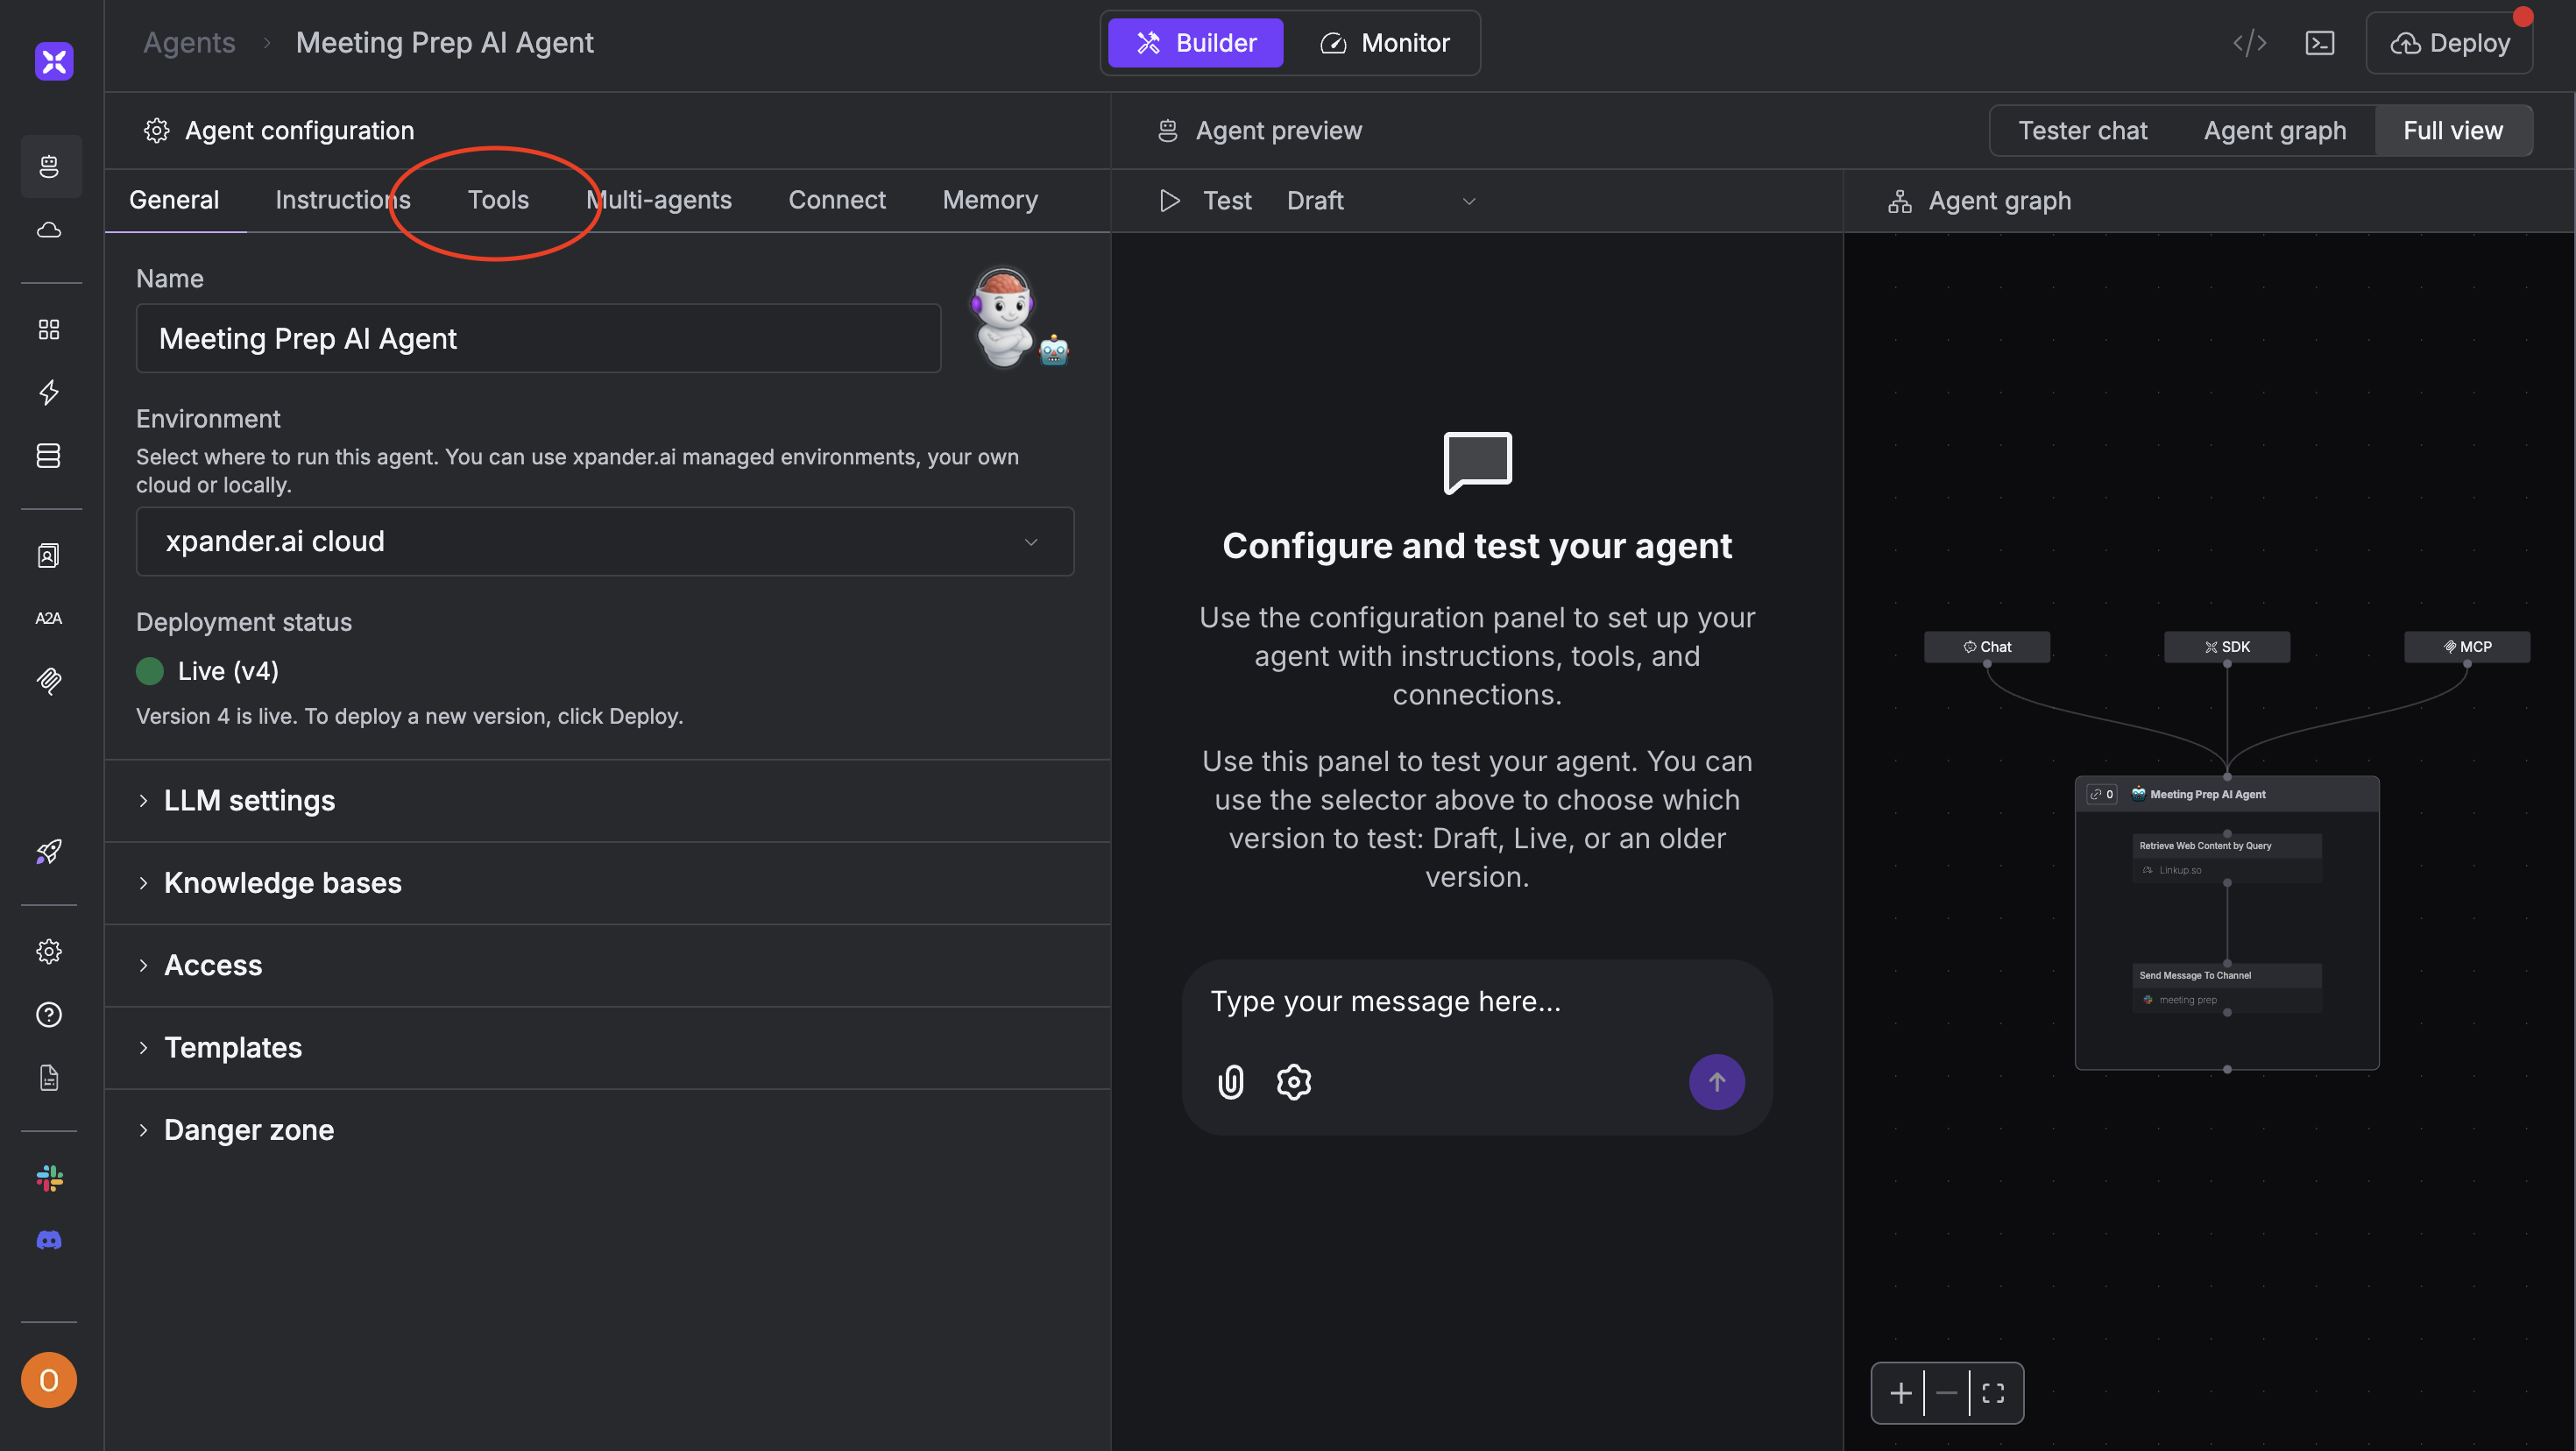
Task: Select the Agent graph view toggle
Action: click(2274, 131)
